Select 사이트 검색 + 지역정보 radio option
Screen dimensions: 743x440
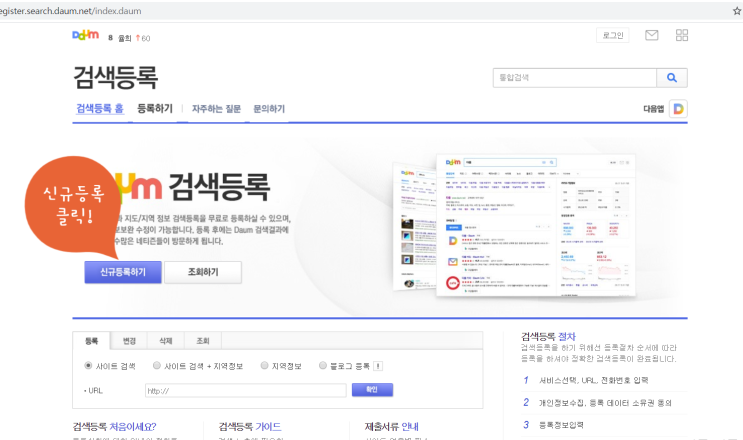(x=157, y=366)
